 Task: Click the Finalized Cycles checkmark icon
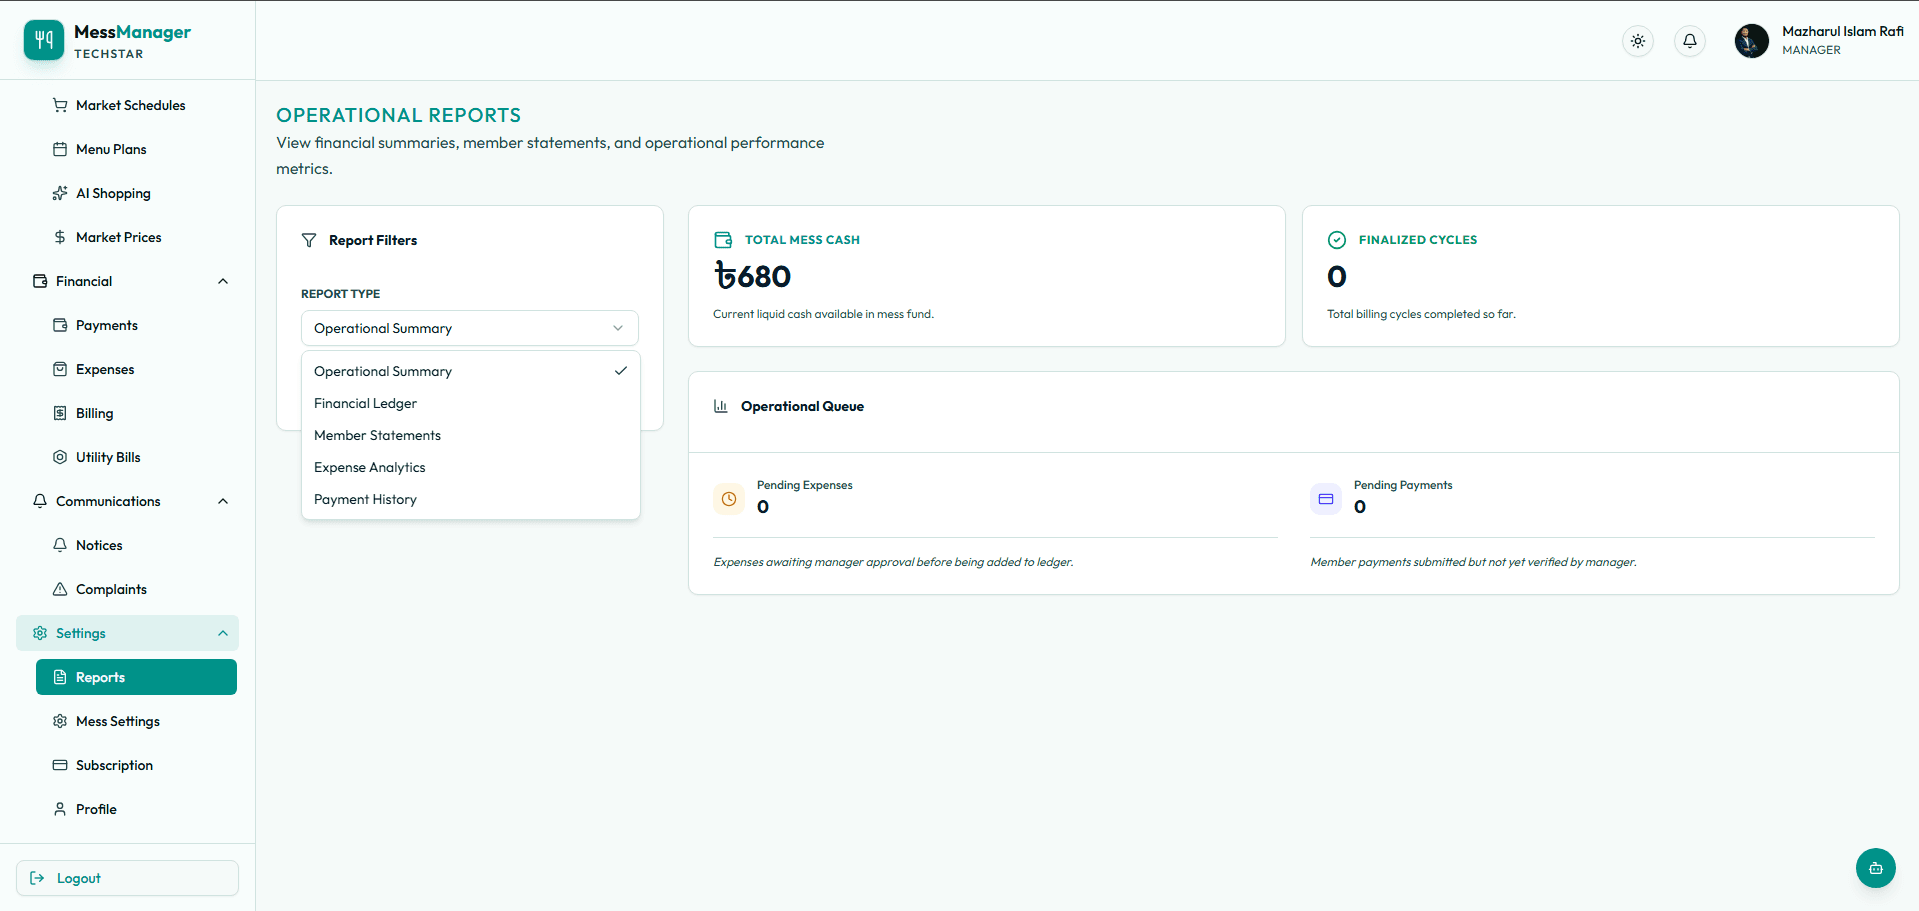1337,240
